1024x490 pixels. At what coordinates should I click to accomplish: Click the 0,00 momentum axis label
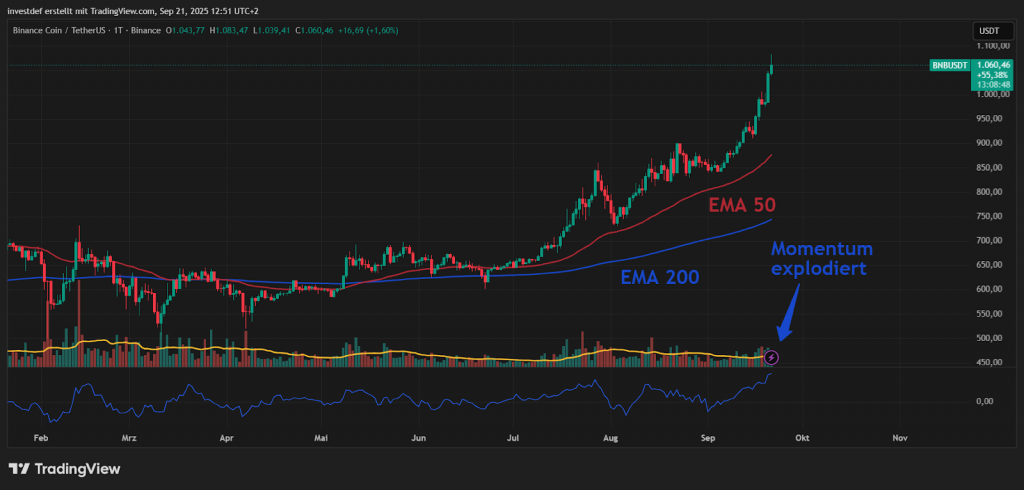tap(986, 401)
